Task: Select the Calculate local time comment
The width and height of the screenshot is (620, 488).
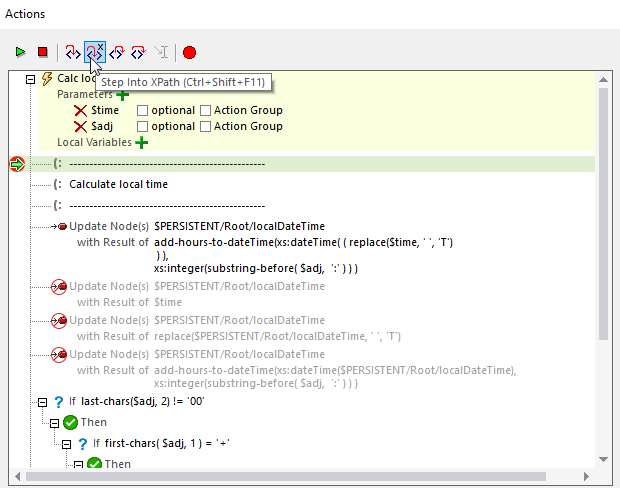Action: 118,184
